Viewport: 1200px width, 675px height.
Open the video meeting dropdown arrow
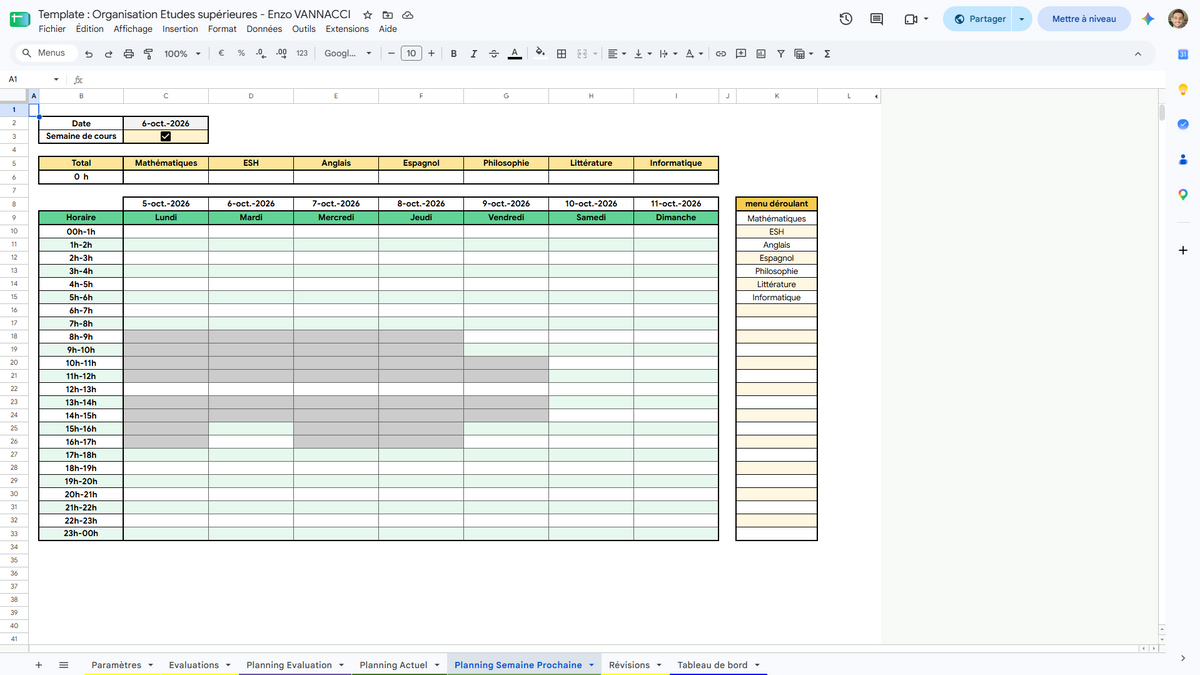[x=926, y=19]
